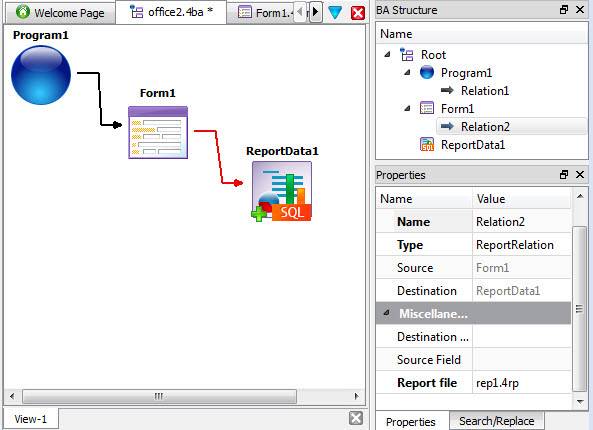Click the Source Field property label
The width and height of the screenshot is (593, 430).
[429, 360]
